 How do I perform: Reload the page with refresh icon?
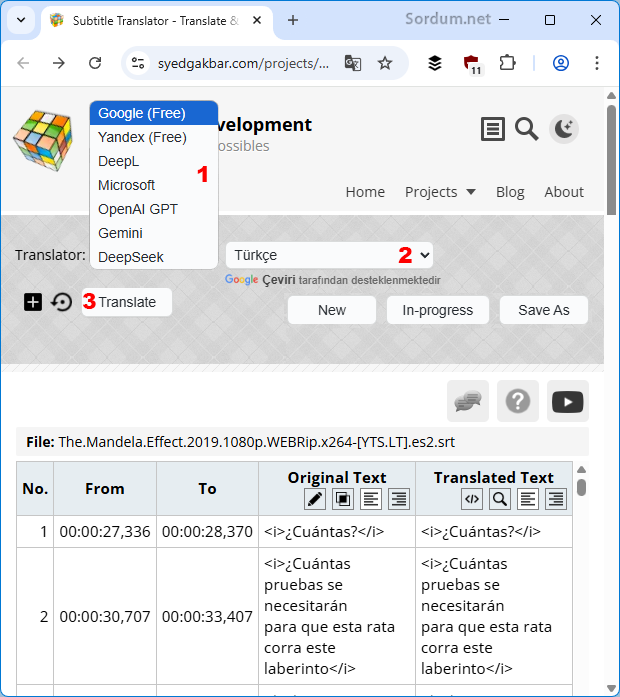[x=95, y=63]
